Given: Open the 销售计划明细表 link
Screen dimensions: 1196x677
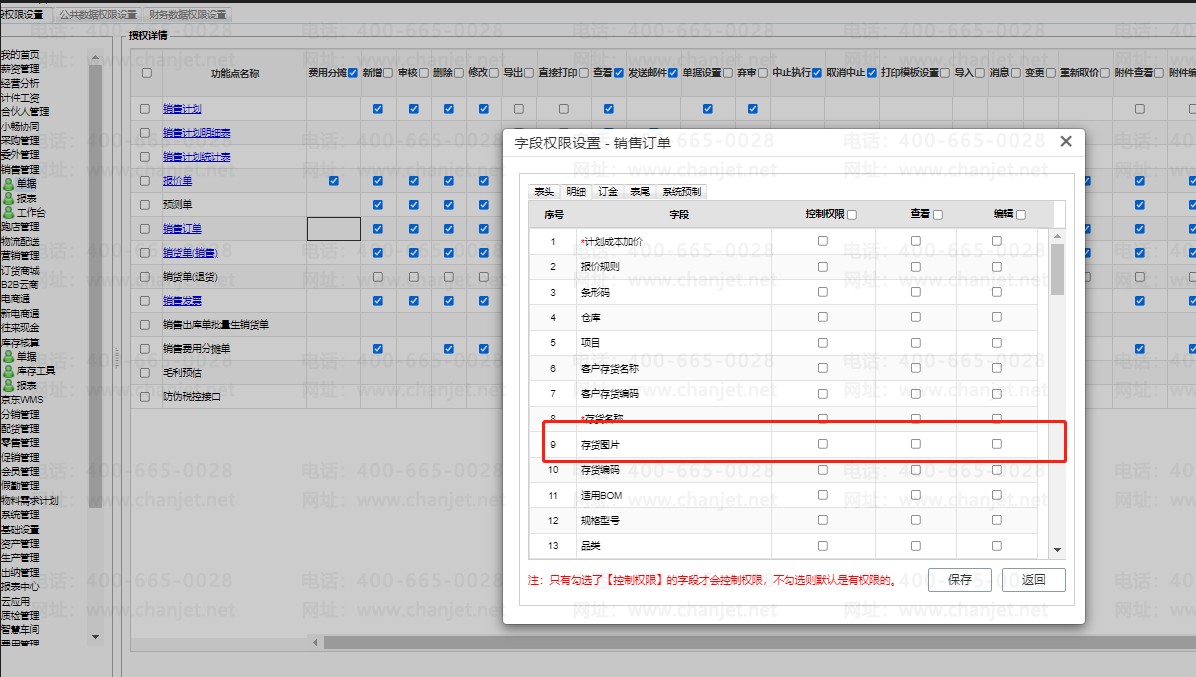Looking at the screenshot, I should [196, 133].
